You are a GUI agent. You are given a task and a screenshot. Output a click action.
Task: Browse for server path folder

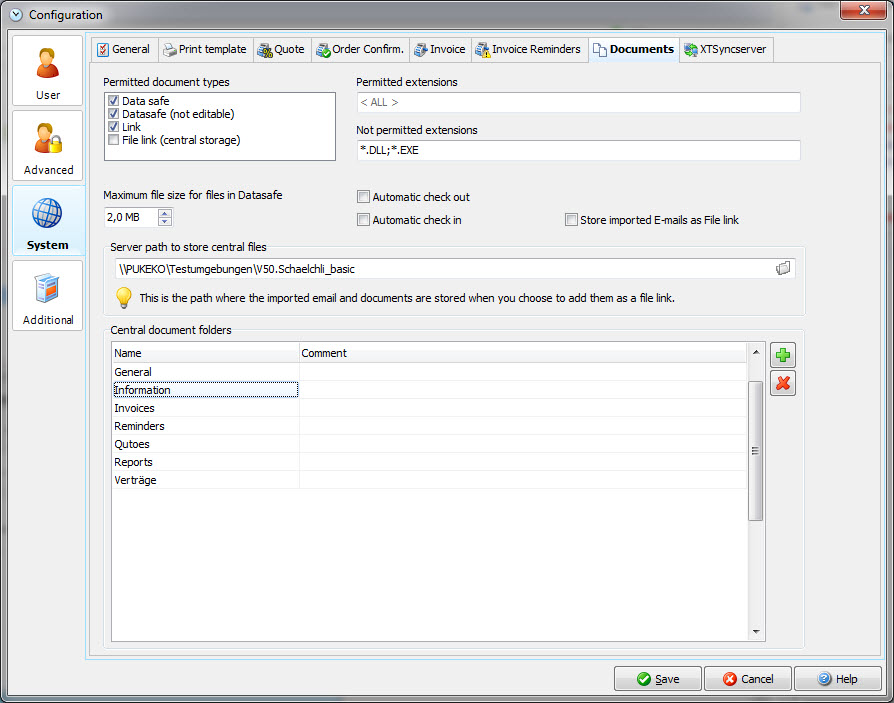(783, 268)
